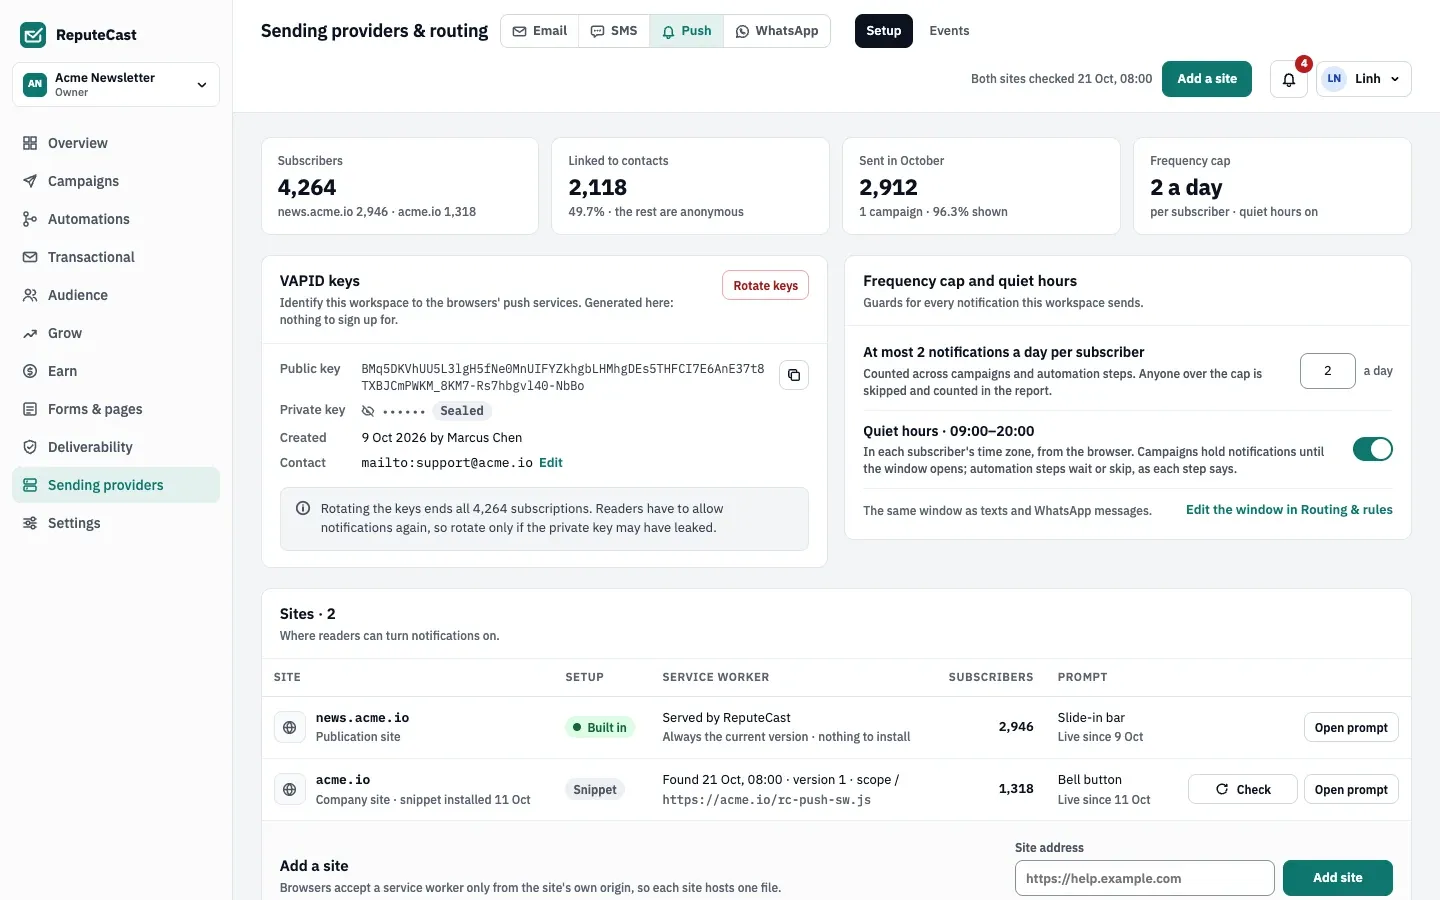1440x900 pixels.
Task: Open prompt for news.acme.io
Action: coord(1351,727)
